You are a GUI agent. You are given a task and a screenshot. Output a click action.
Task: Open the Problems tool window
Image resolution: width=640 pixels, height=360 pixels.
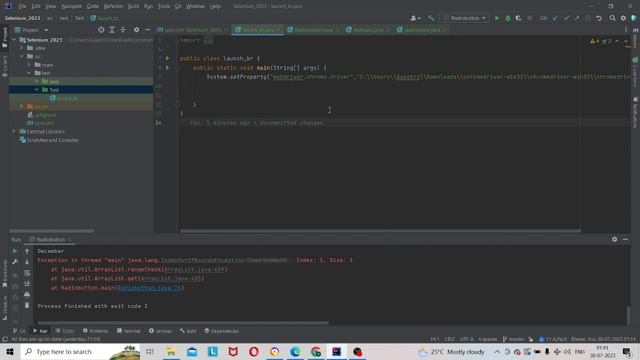tap(96, 331)
